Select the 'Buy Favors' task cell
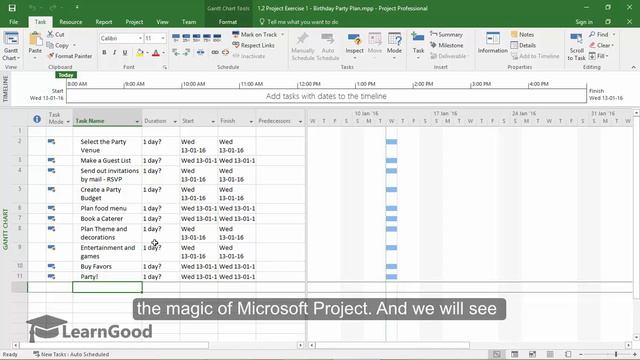The image size is (640, 360). (x=107, y=267)
